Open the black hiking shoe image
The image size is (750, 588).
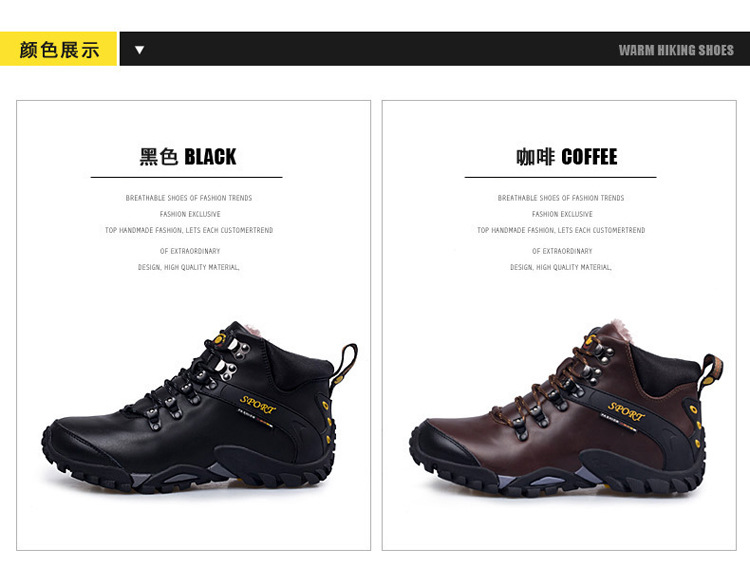(x=199, y=407)
